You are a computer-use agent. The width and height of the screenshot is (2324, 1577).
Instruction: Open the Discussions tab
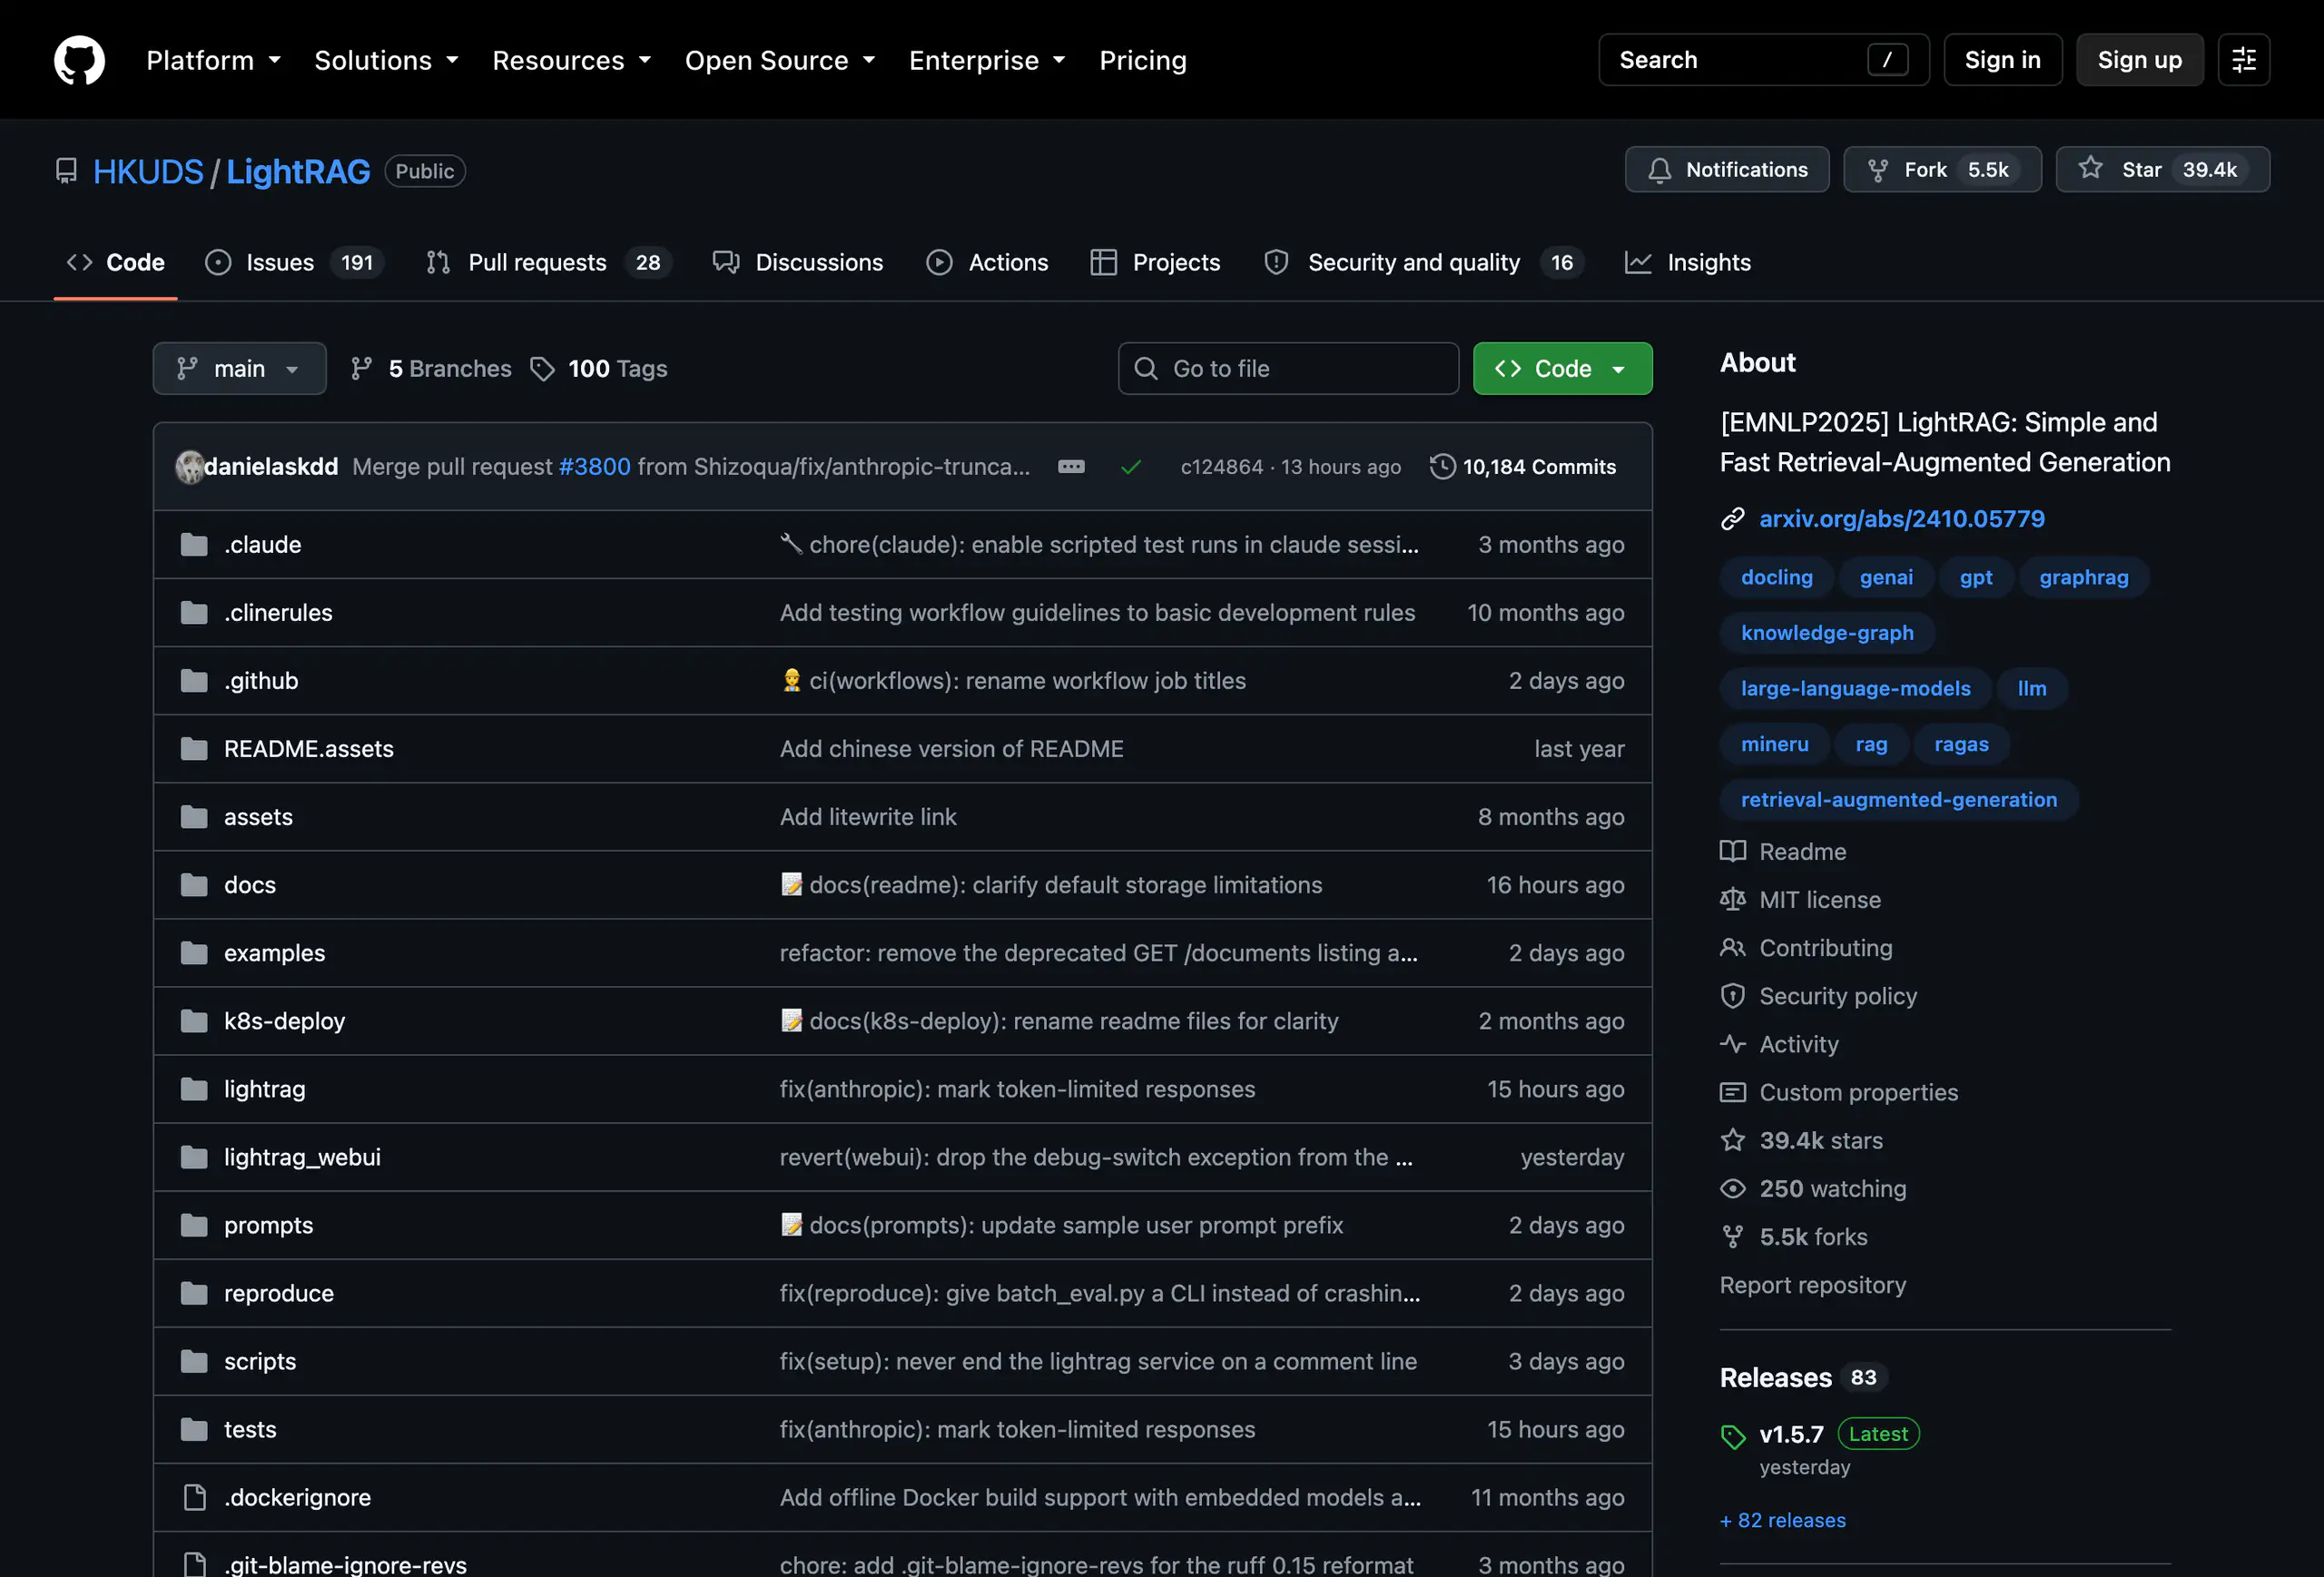(x=797, y=263)
